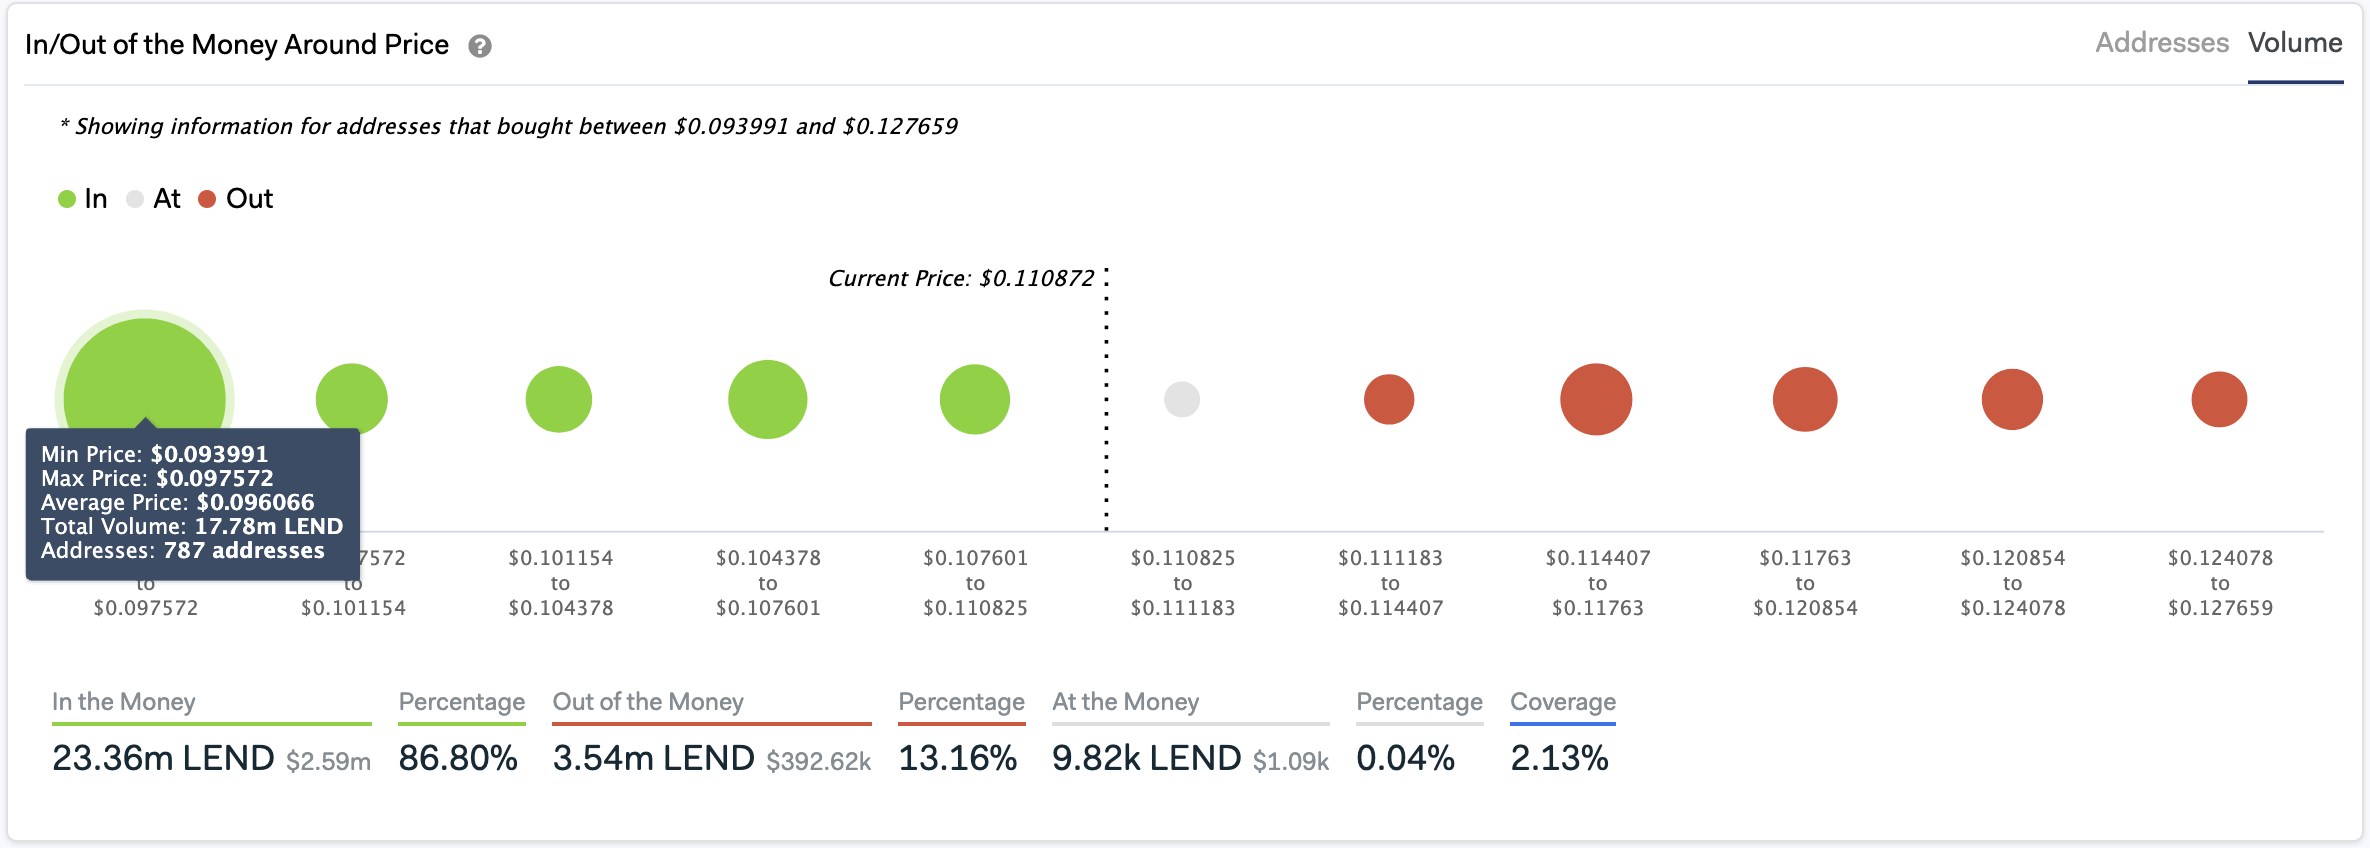Click axis label $0.111183 to $0.114407
2370x848 pixels.
(1391, 583)
